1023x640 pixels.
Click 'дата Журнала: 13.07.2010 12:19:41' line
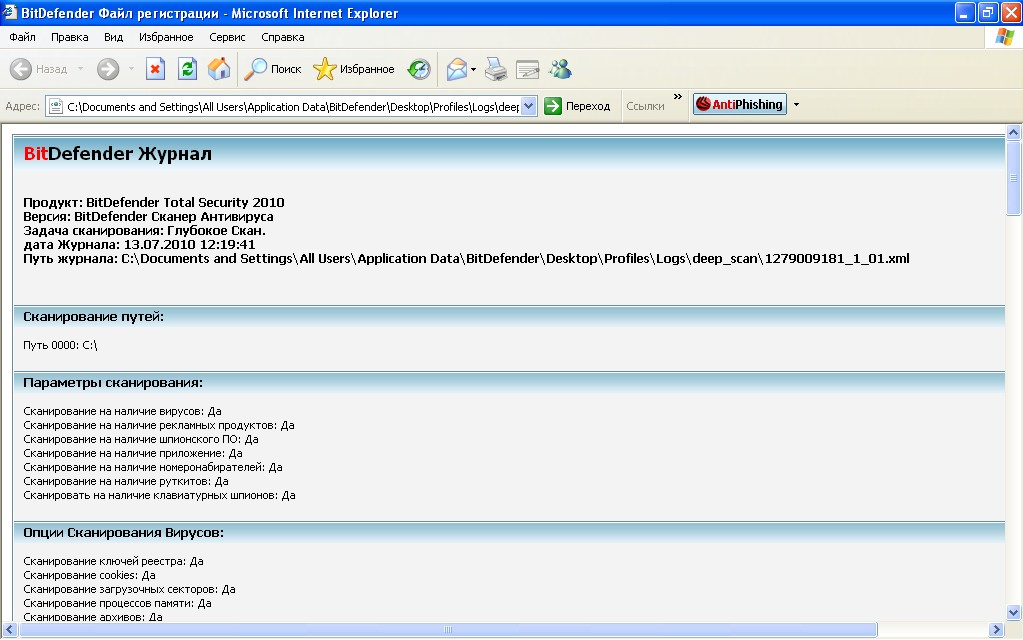point(139,245)
